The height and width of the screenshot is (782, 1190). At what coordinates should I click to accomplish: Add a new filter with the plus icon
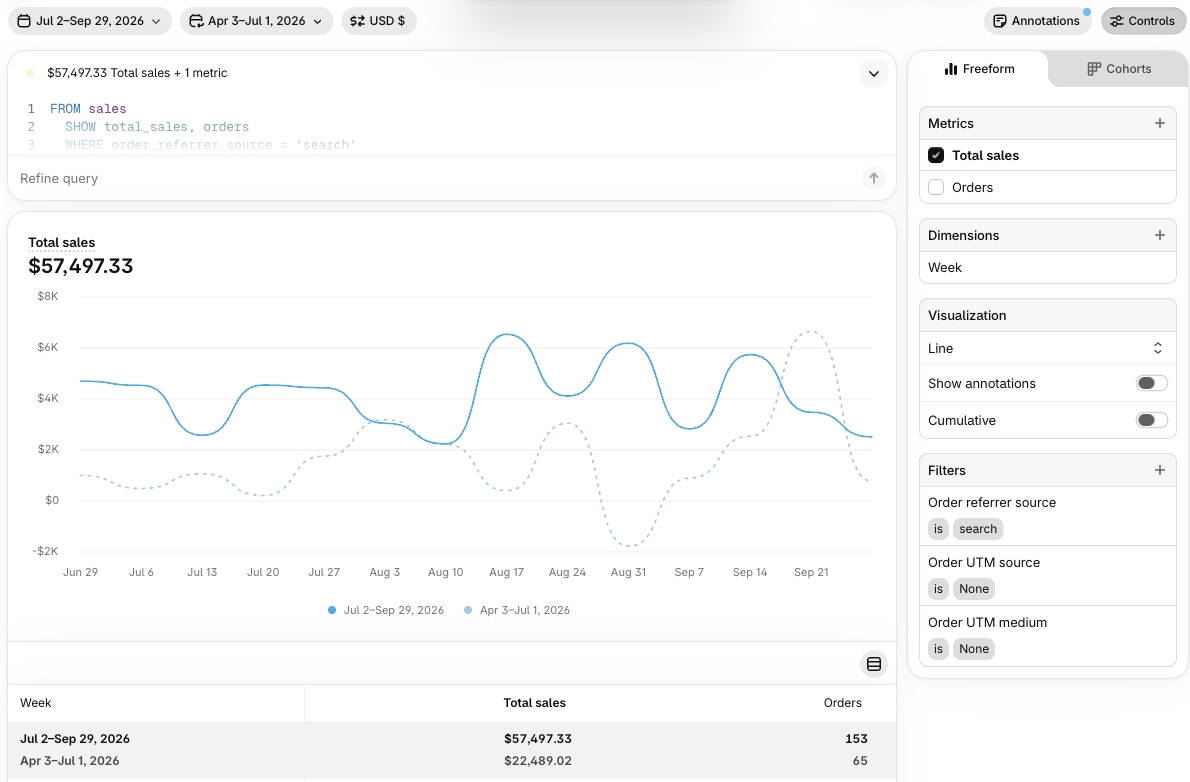1160,470
